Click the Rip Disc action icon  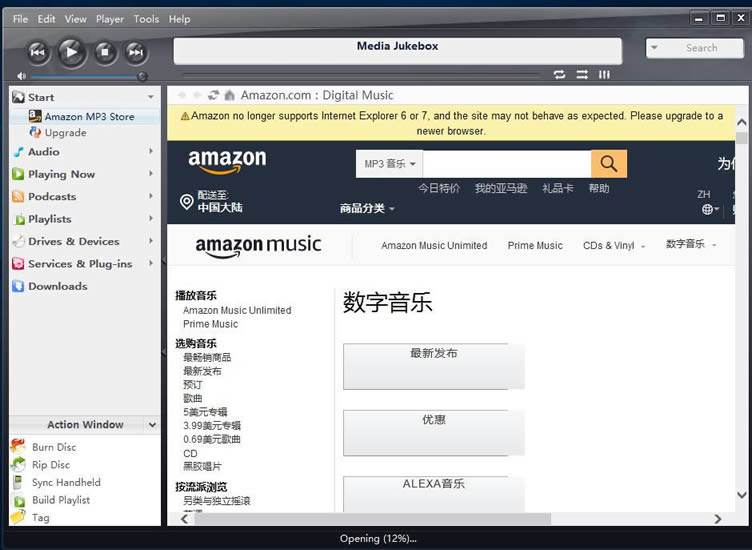(18, 464)
